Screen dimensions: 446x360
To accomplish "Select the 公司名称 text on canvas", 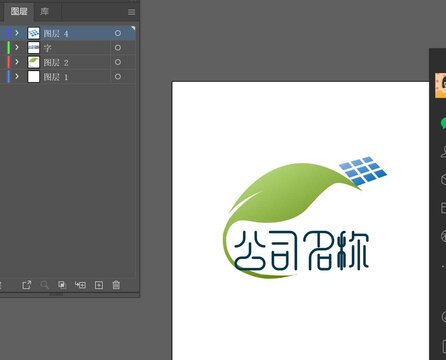I will pyautogui.click(x=301, y=251).
